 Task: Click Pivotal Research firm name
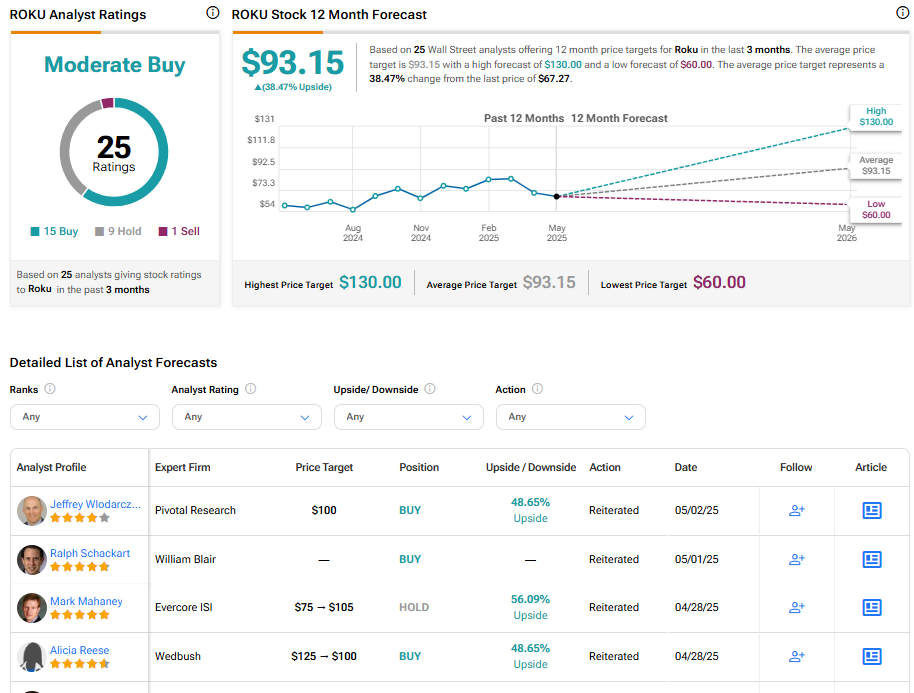pos(195,511)
